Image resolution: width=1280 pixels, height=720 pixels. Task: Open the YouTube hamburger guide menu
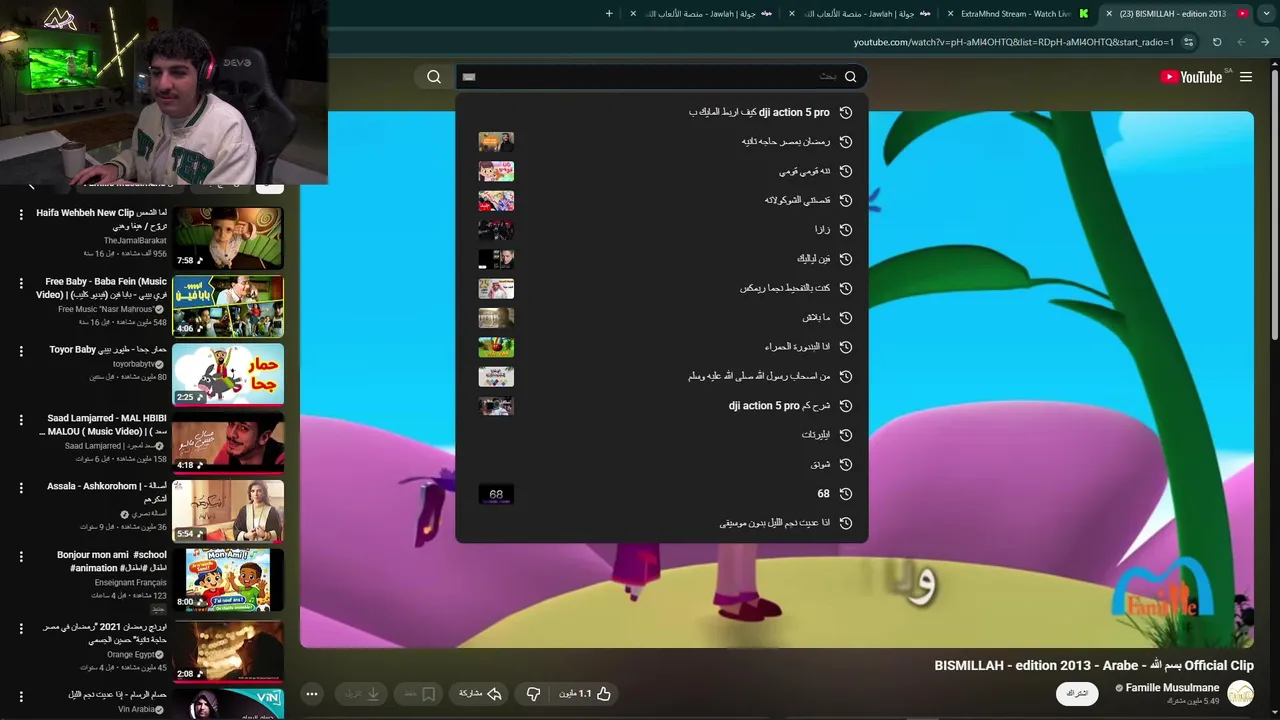(x=1246, y=77)
